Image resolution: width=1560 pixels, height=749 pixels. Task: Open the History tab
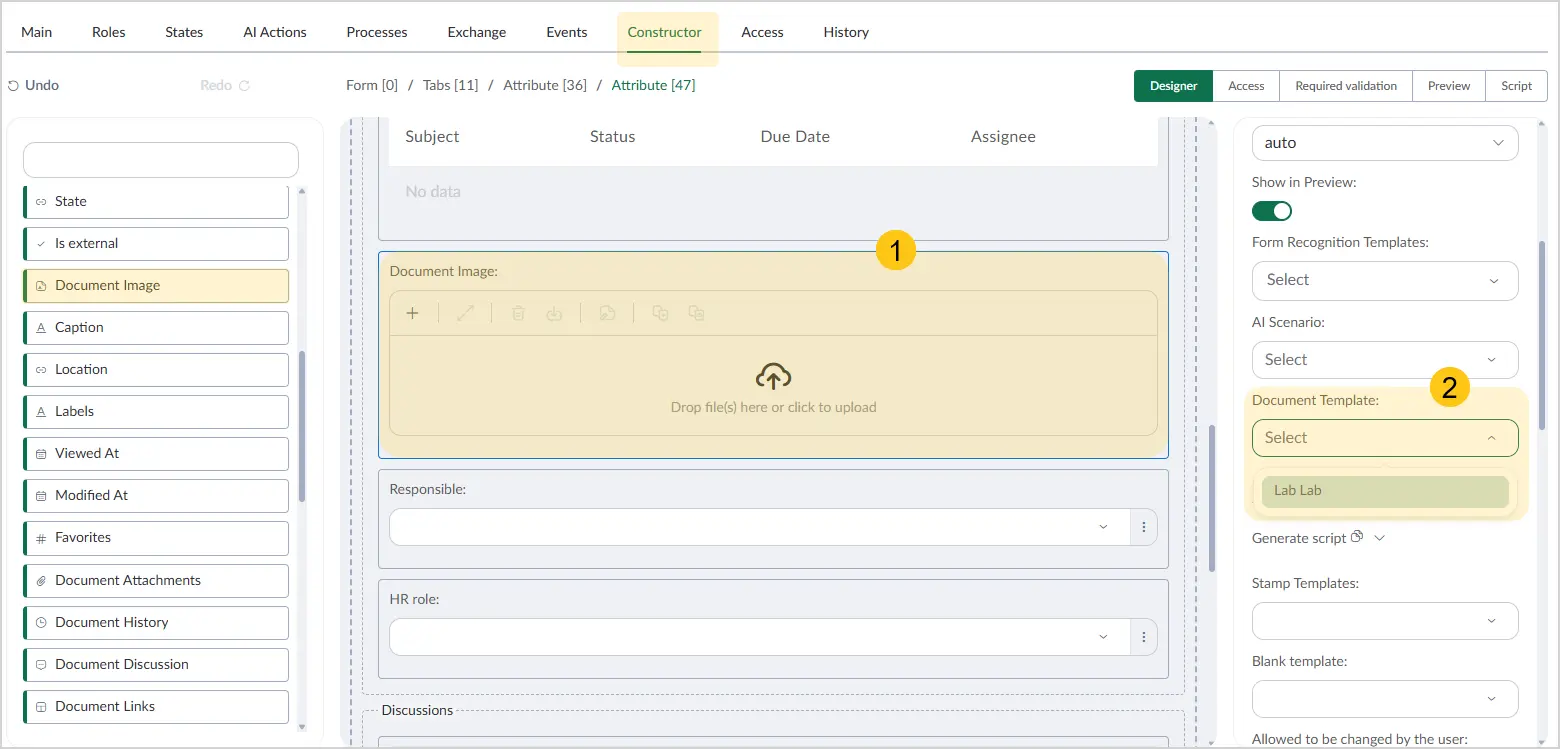point(846,32)
